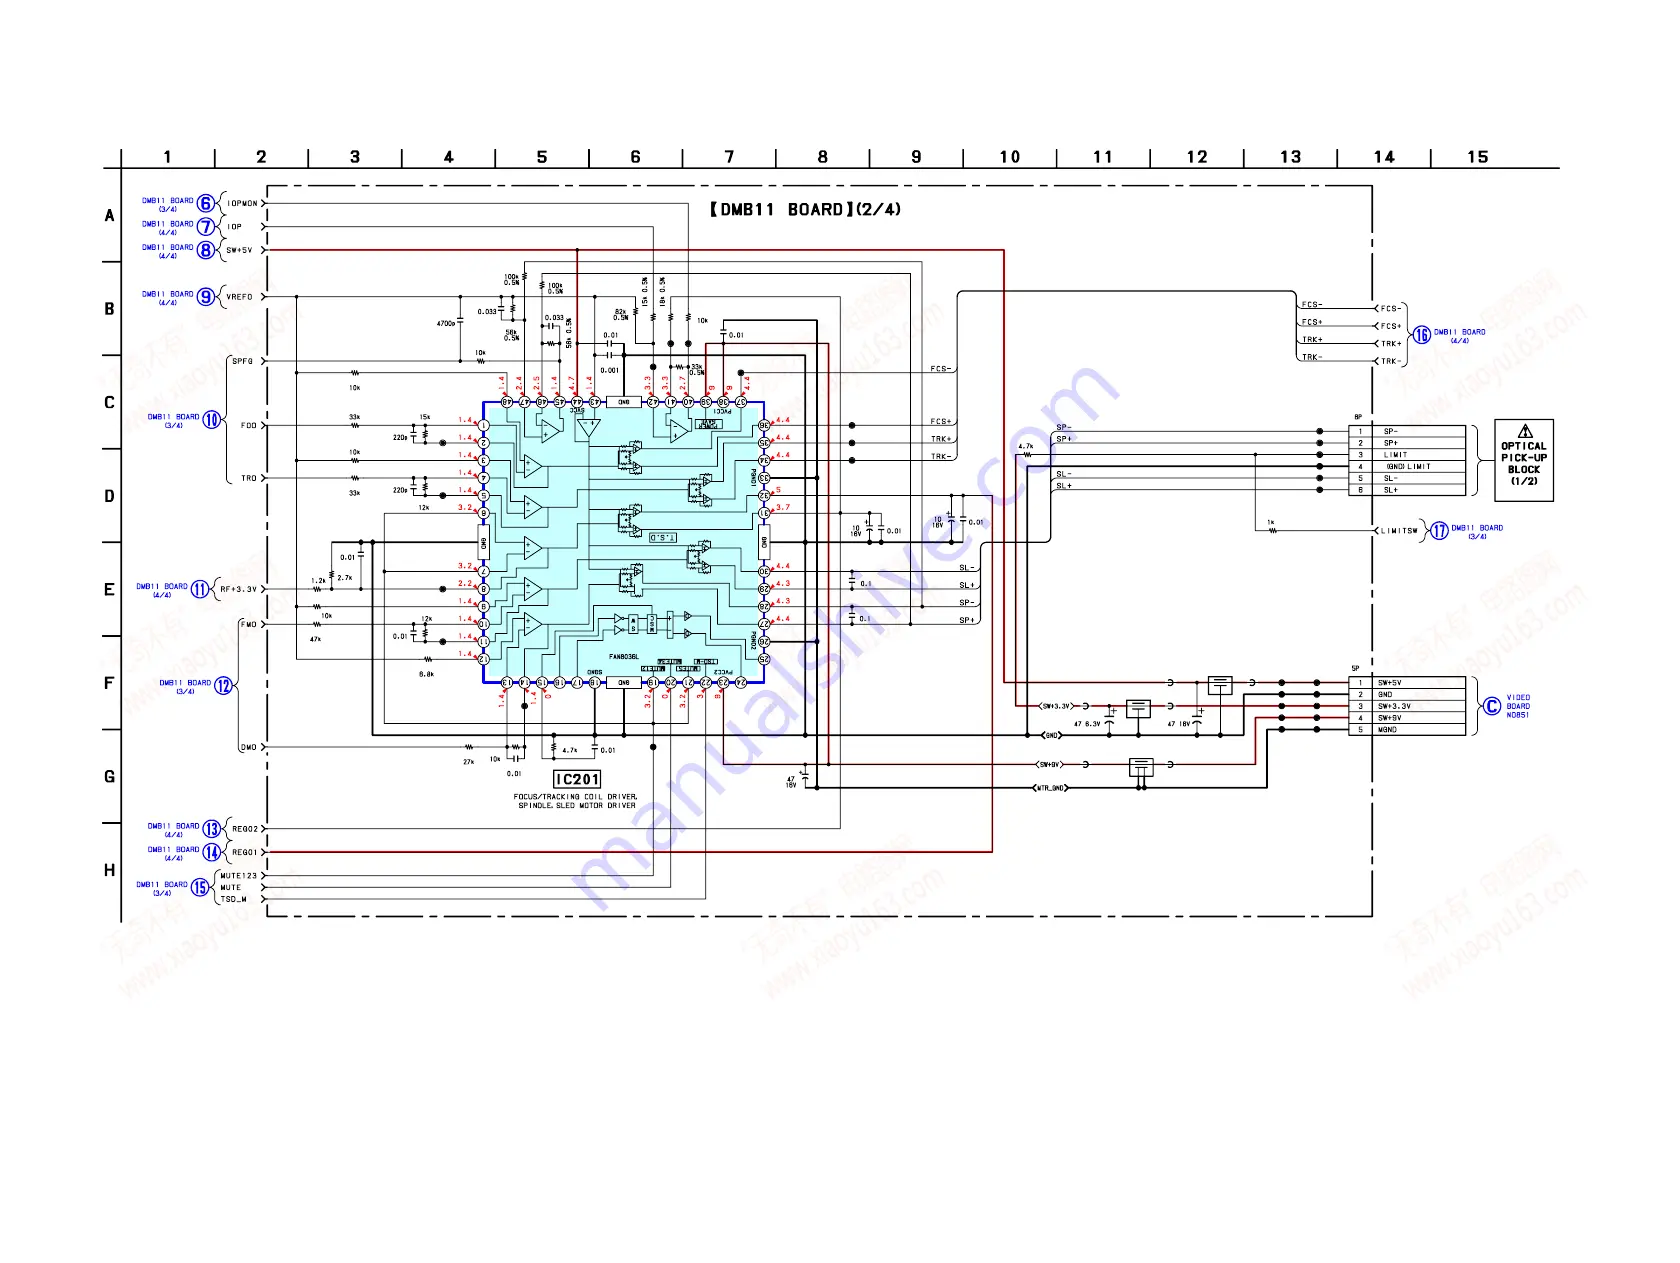The height and width of the screenshot is (1263, 1680).
Task: Click the column 15 grid header
Action: pos(1478,157)
